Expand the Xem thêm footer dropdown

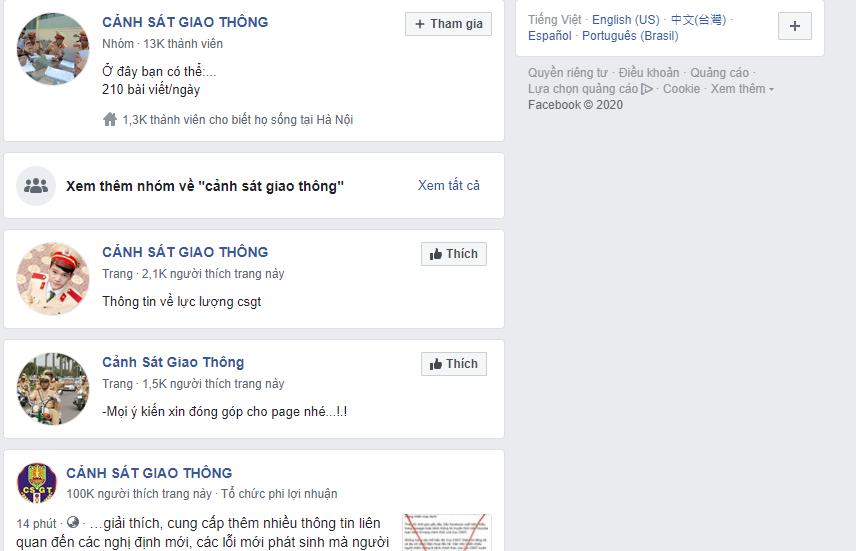coord(742,89)
